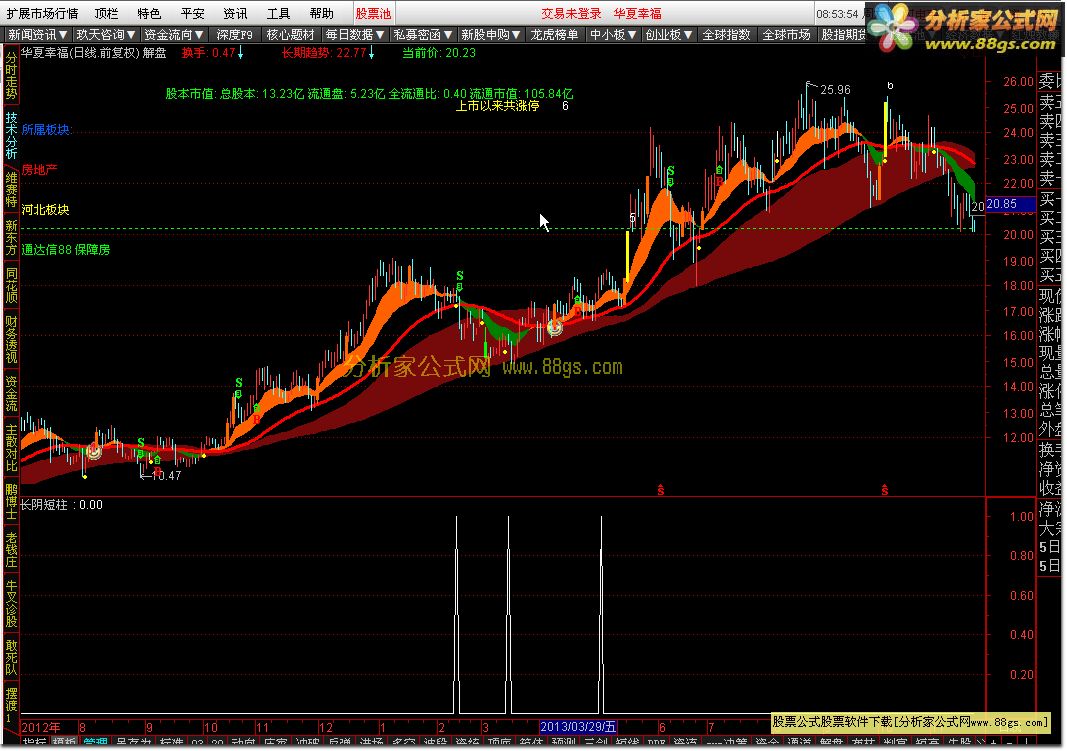
Task: Click the 2012年 label on time axis
Action: coord(41,727)
